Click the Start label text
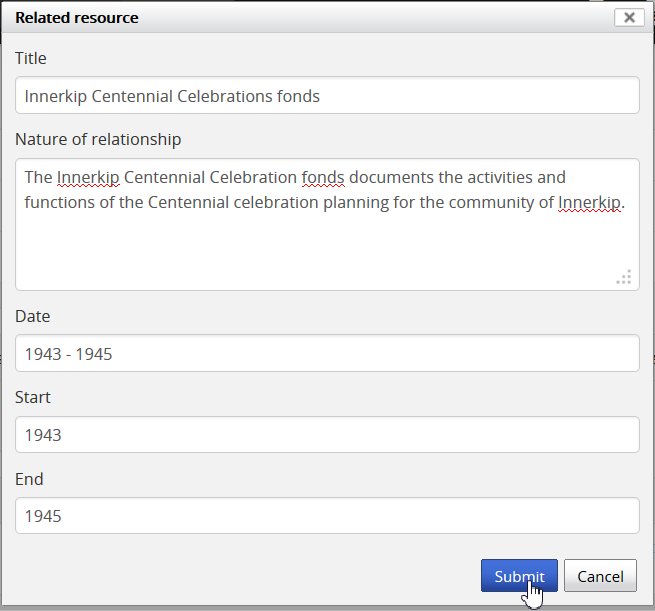Viewport: 655px width, 611px height. point(33,397)
